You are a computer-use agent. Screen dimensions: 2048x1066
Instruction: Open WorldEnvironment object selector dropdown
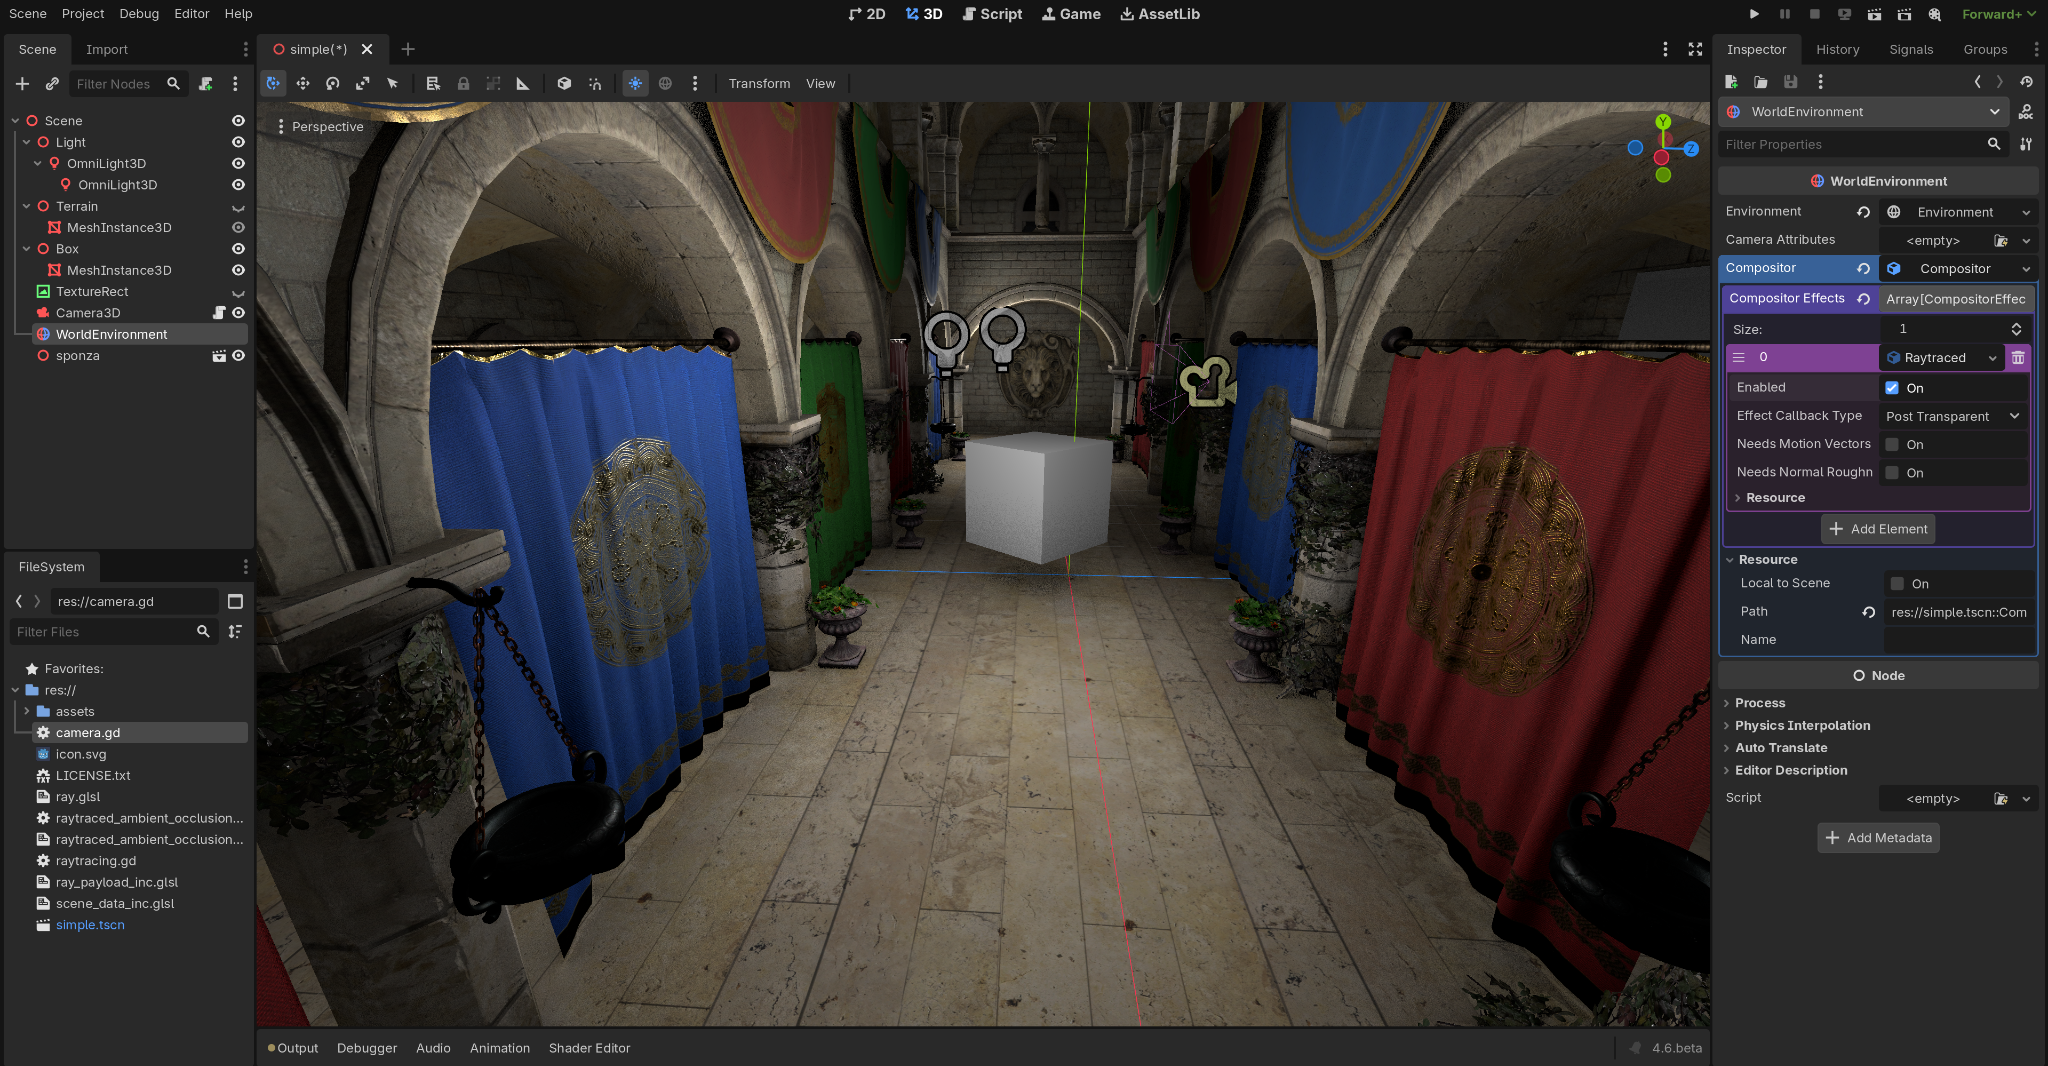click(1865, 112)
